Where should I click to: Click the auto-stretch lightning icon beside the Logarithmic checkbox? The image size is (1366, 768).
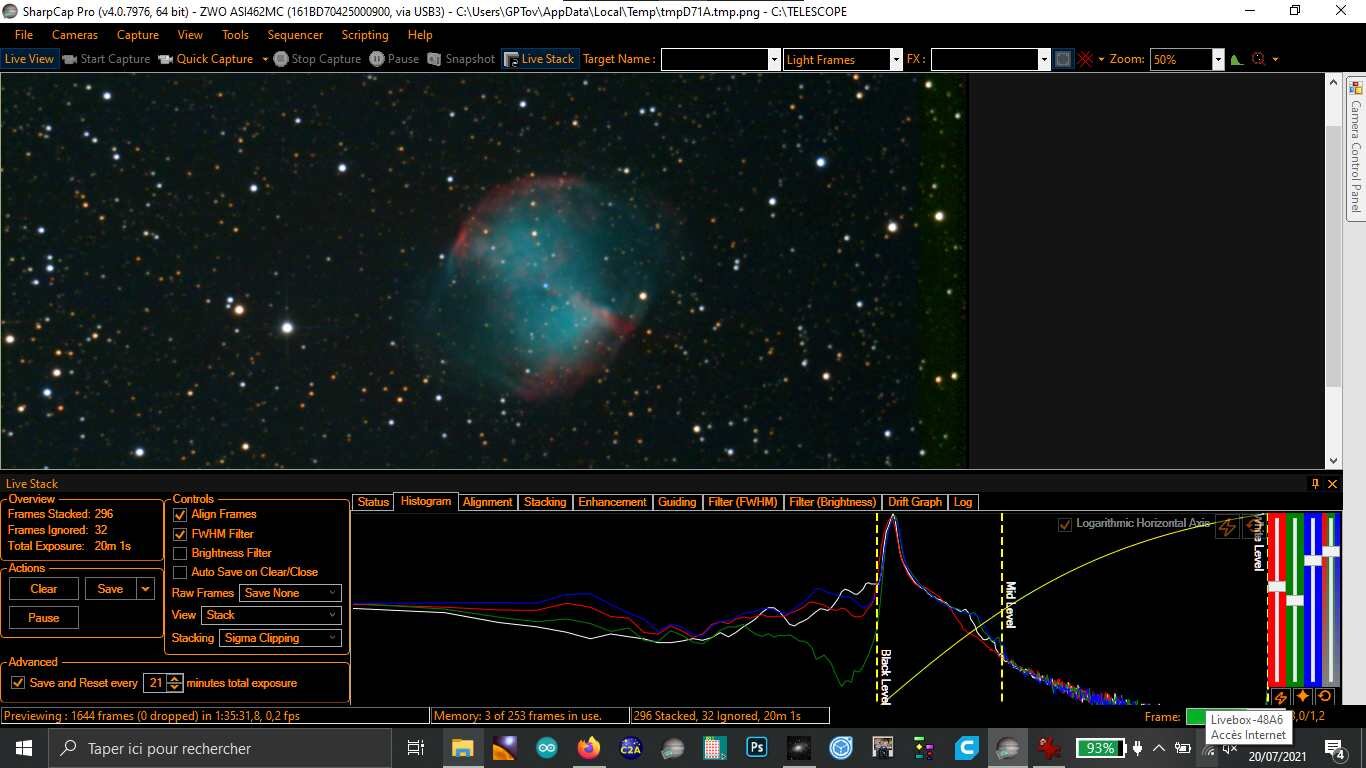click(x=1227, y=528)
